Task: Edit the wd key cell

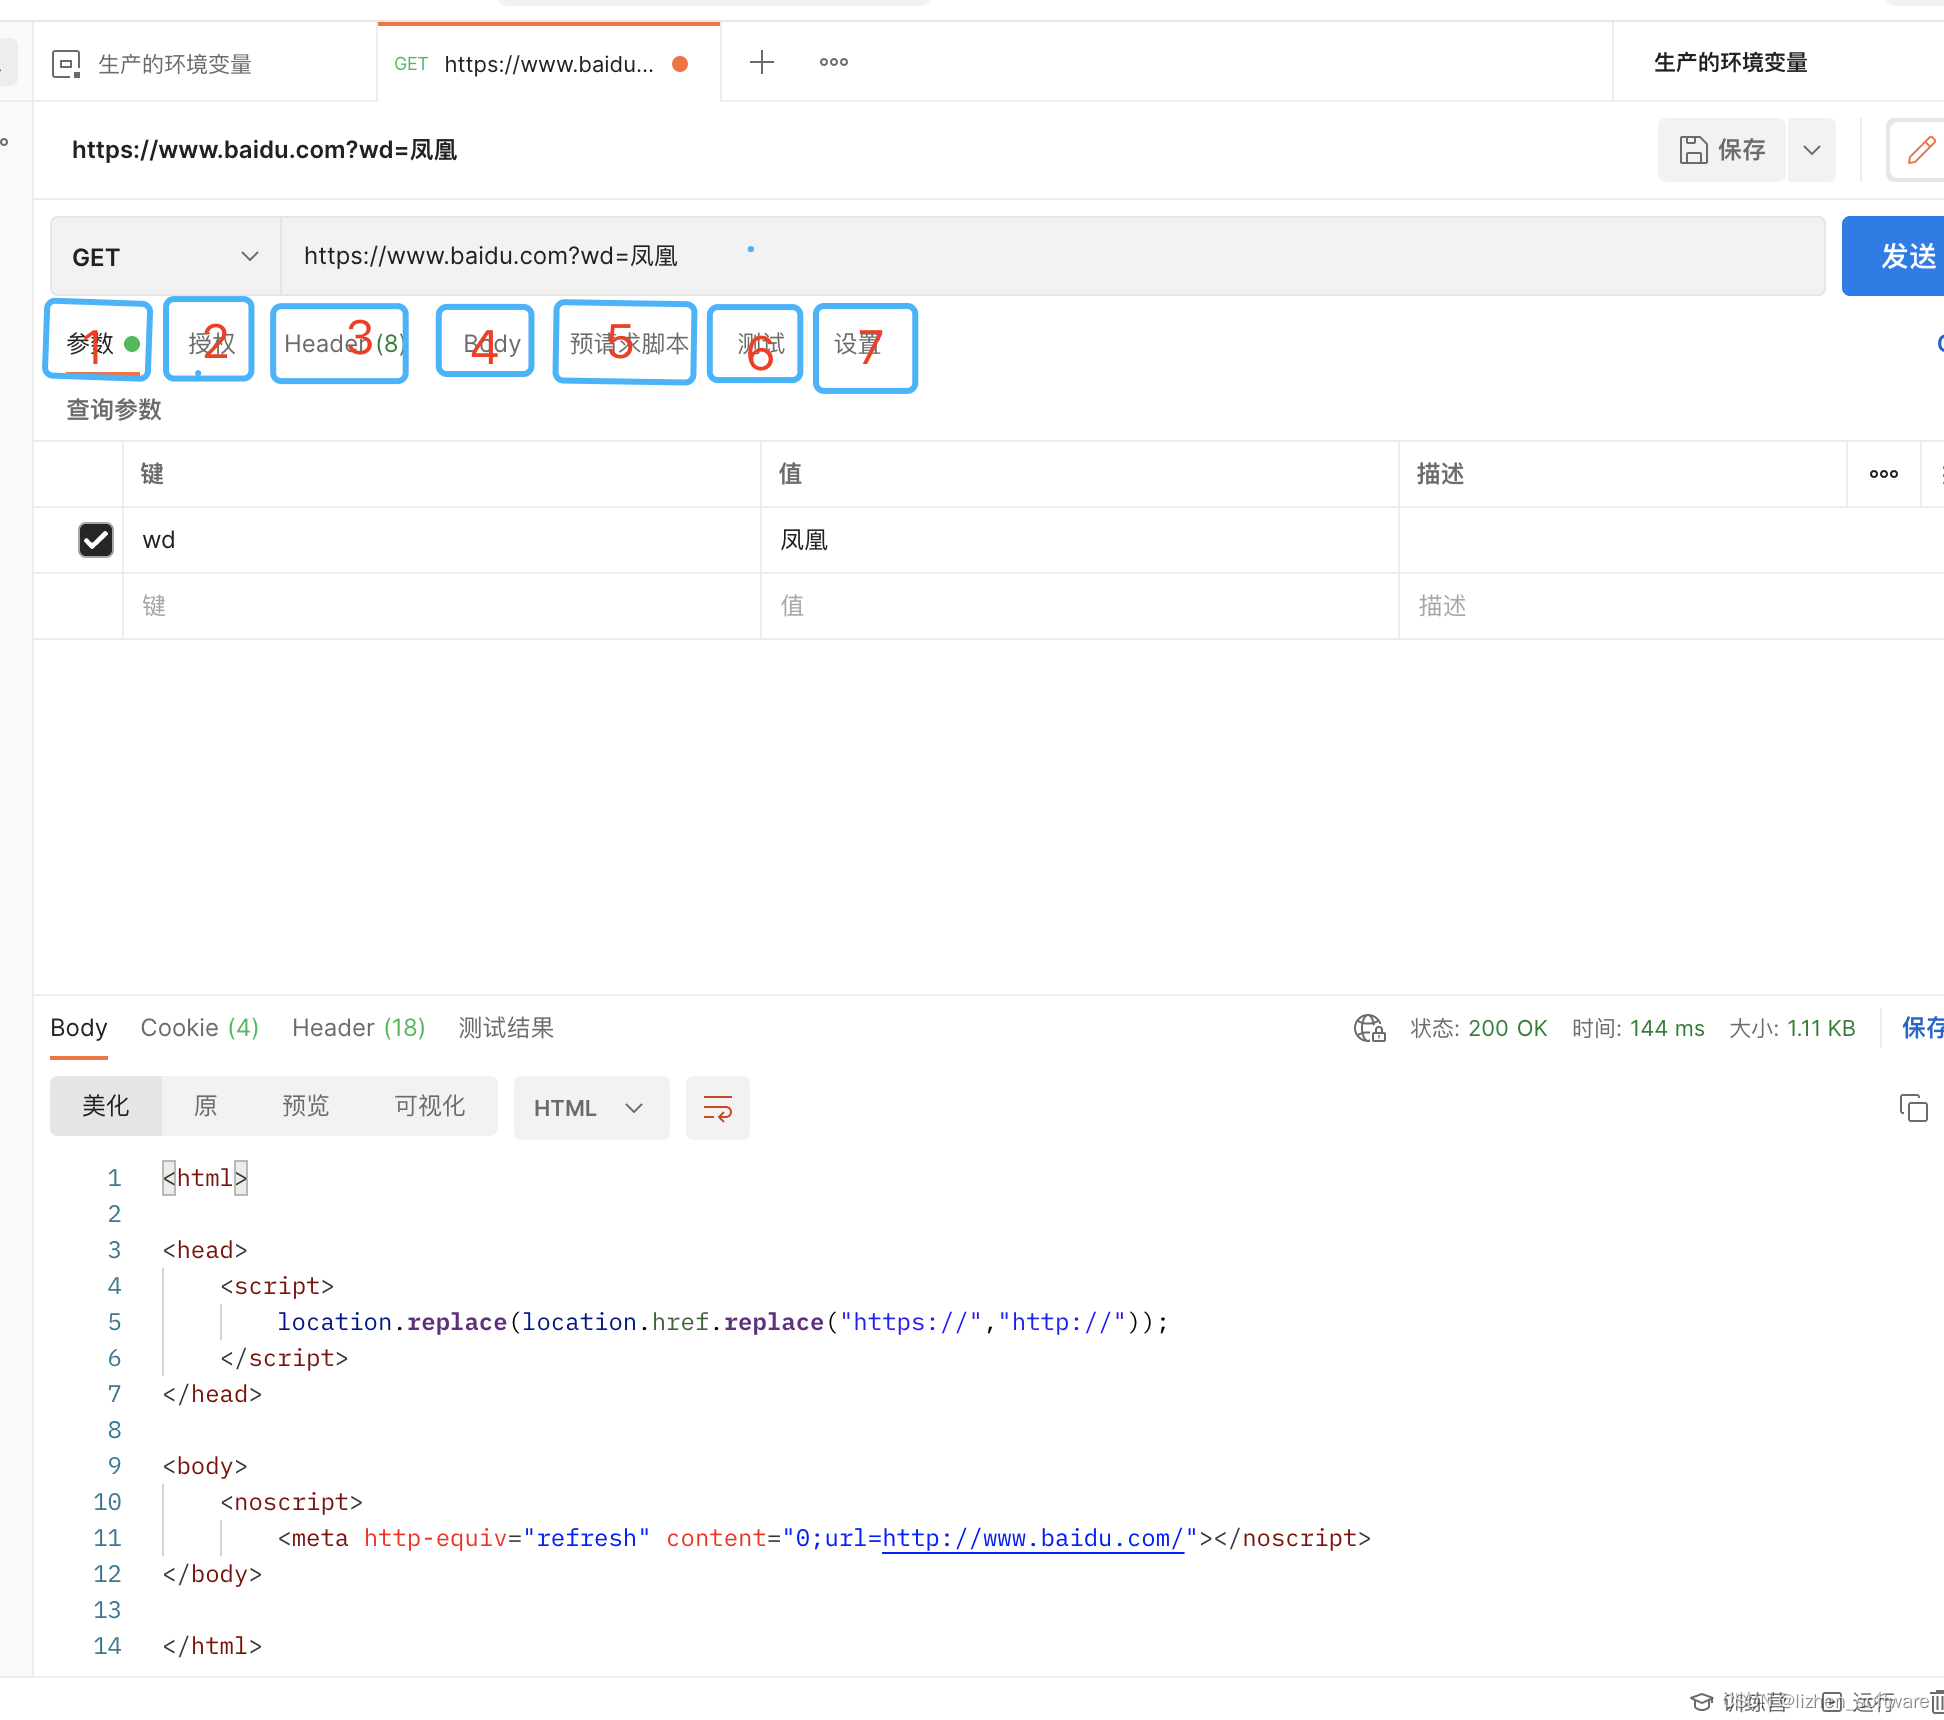Action: pos(442,540)
